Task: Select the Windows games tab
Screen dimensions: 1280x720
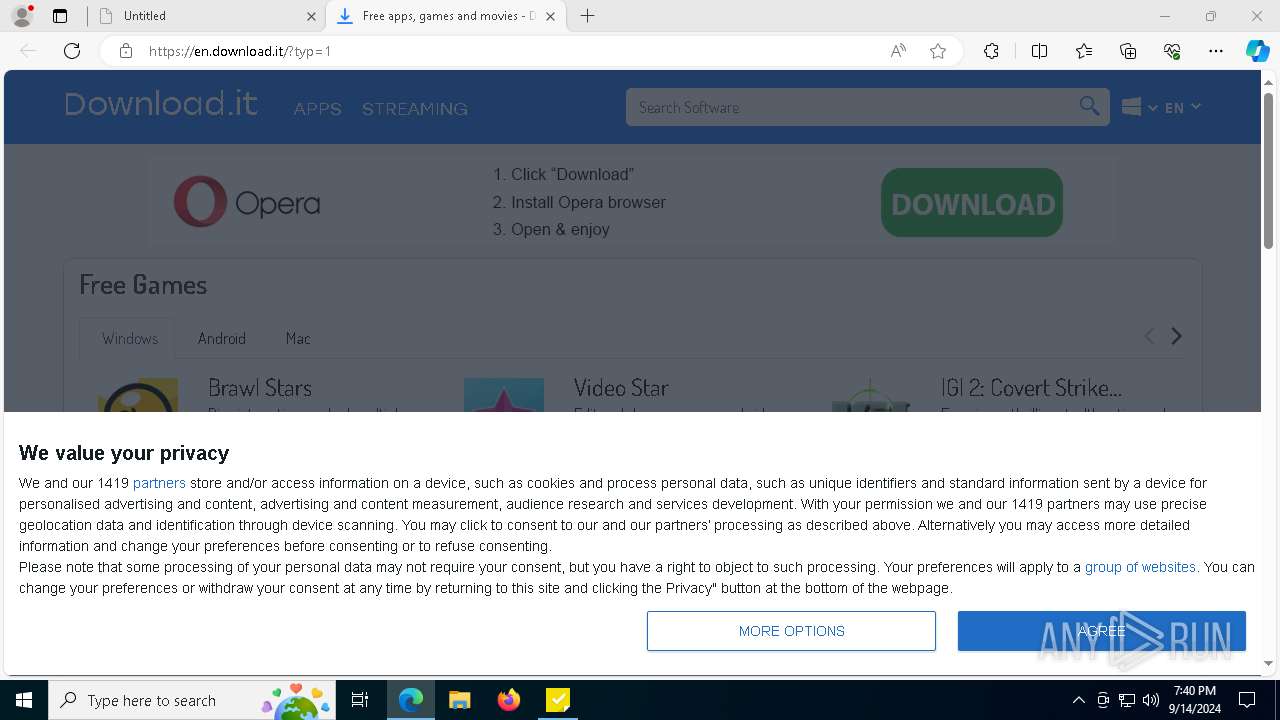Action: coord(129,339)
